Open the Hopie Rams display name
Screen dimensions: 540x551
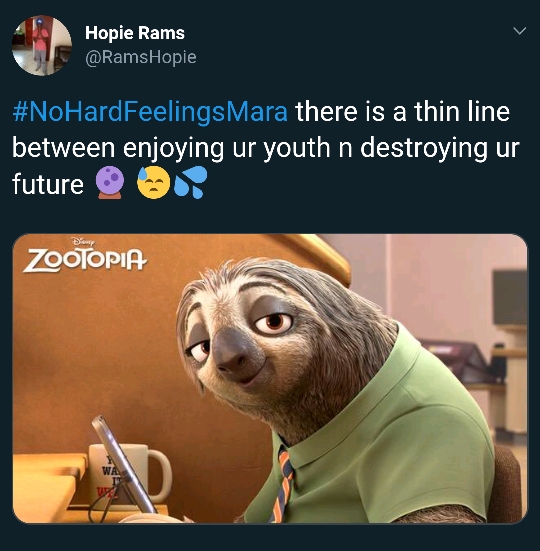135,33
